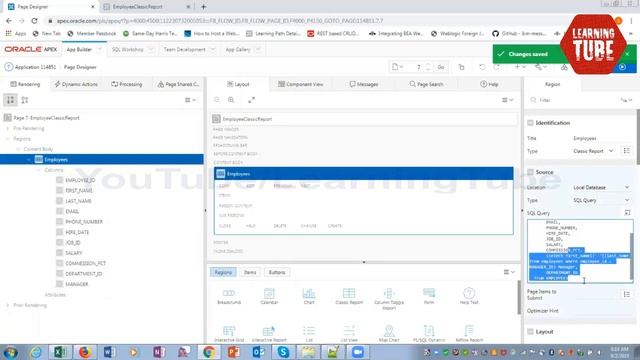Image resolution: width=640 pixels, height=360 pixels.
Task: Select the List View region icon
Action: pyautogui.click(x=349, y=331)
